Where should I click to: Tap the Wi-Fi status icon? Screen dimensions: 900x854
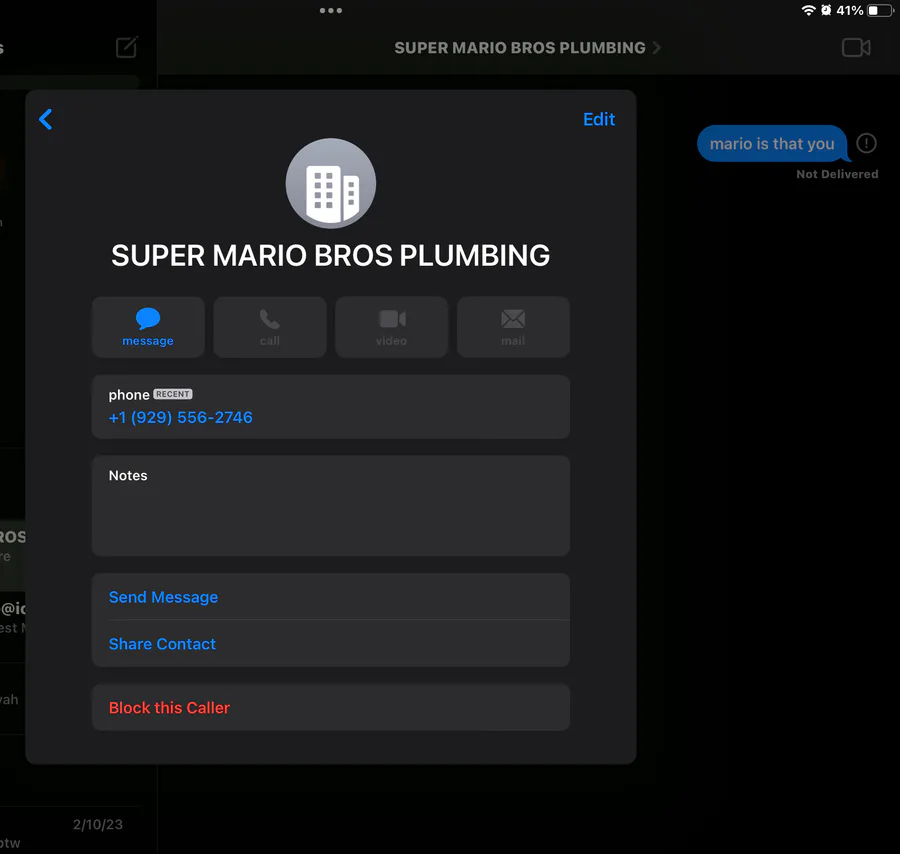coord(808,10)
